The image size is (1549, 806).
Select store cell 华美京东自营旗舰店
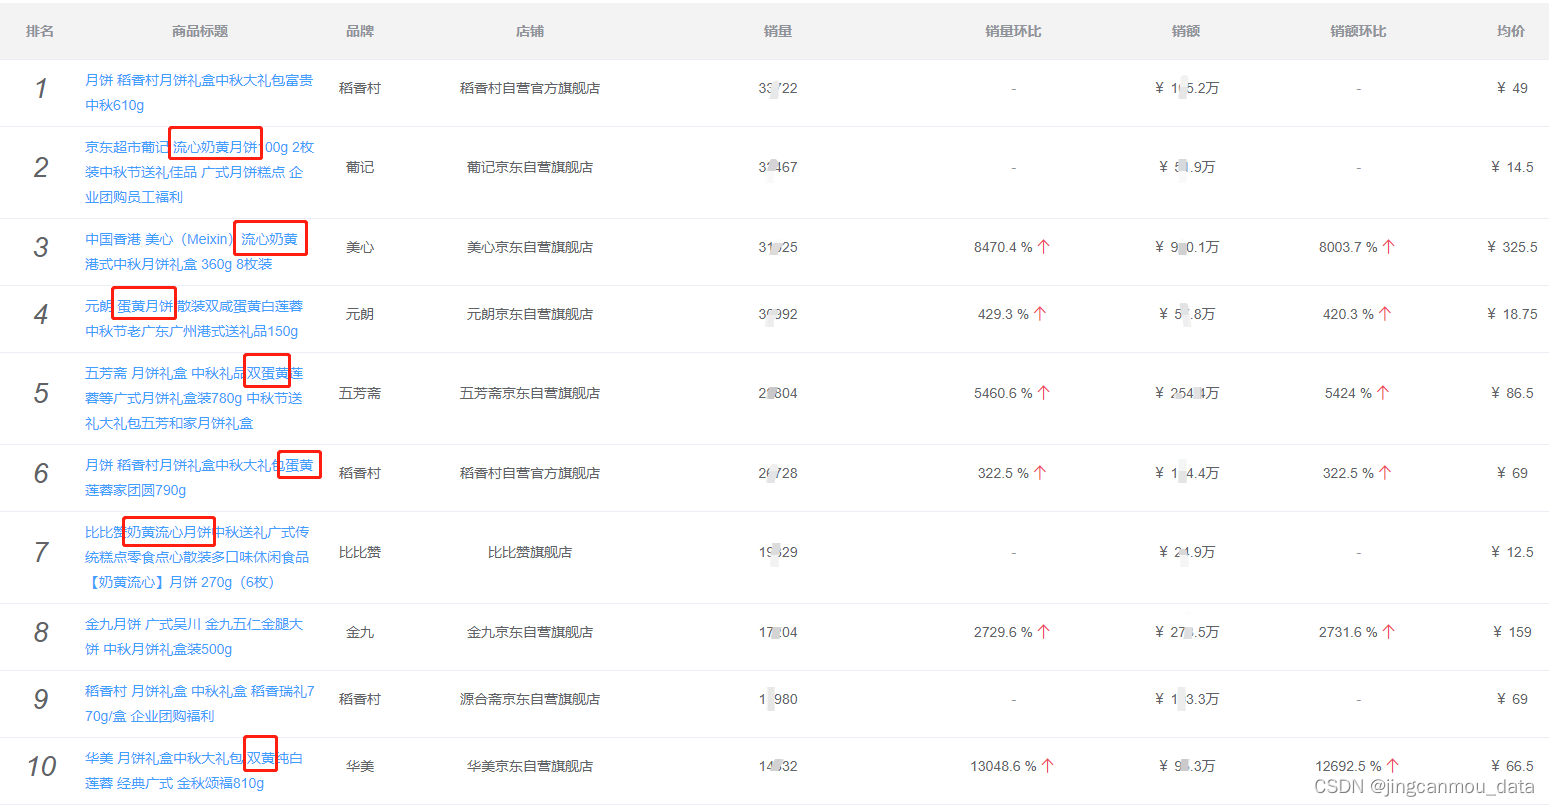530,766
